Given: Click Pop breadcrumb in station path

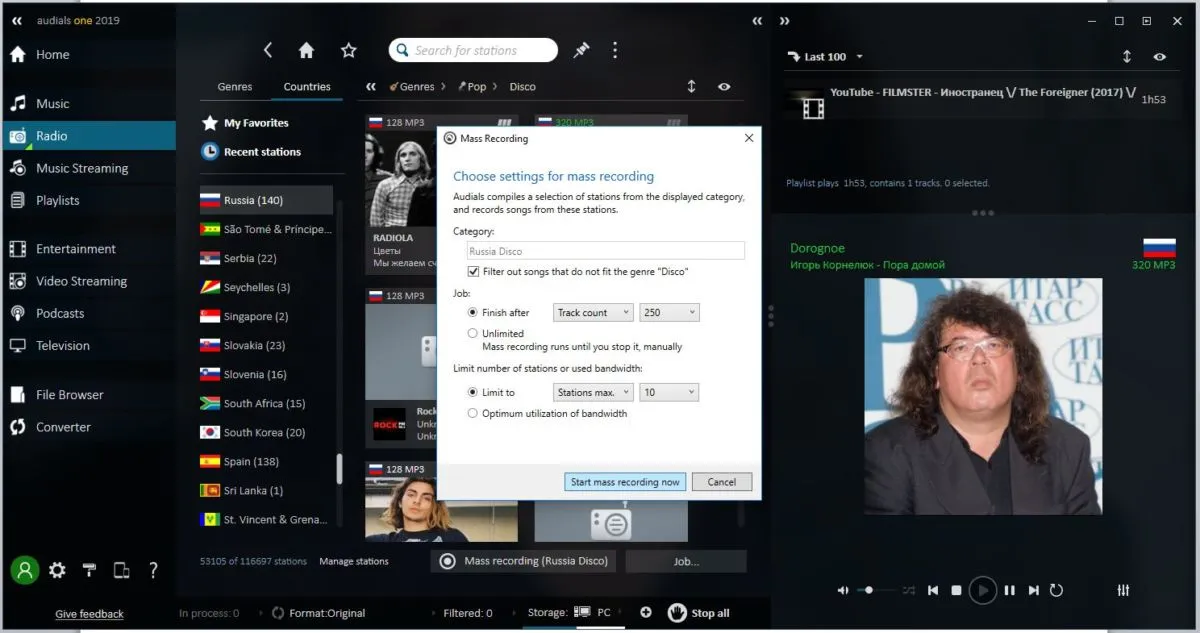Looking at the screenshot, I should click(477, 87).
